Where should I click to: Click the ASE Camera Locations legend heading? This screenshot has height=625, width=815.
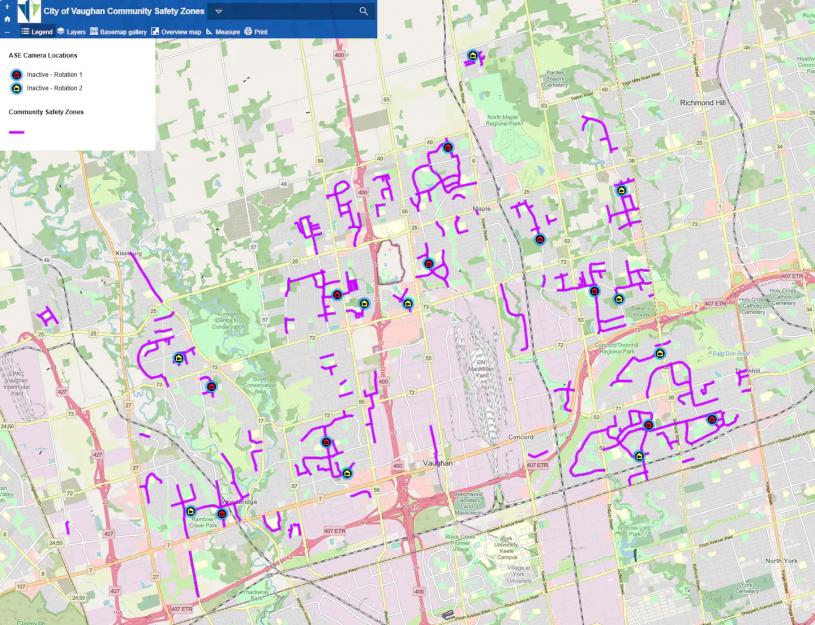42,55
